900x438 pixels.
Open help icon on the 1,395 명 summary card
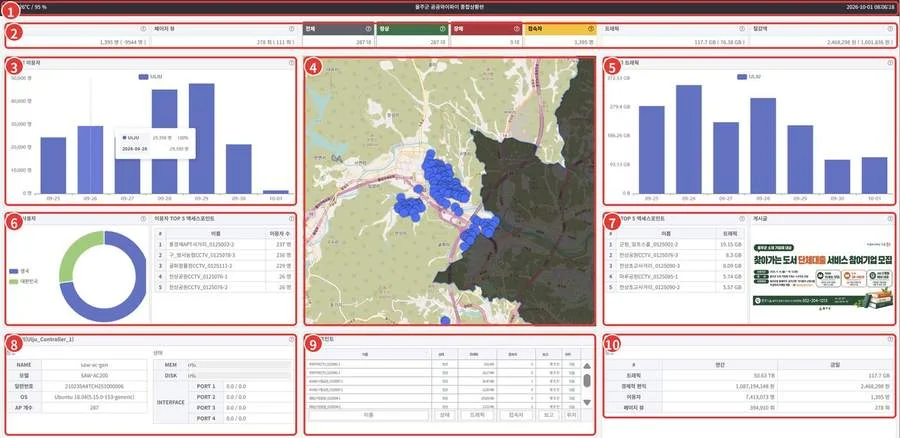143,29
